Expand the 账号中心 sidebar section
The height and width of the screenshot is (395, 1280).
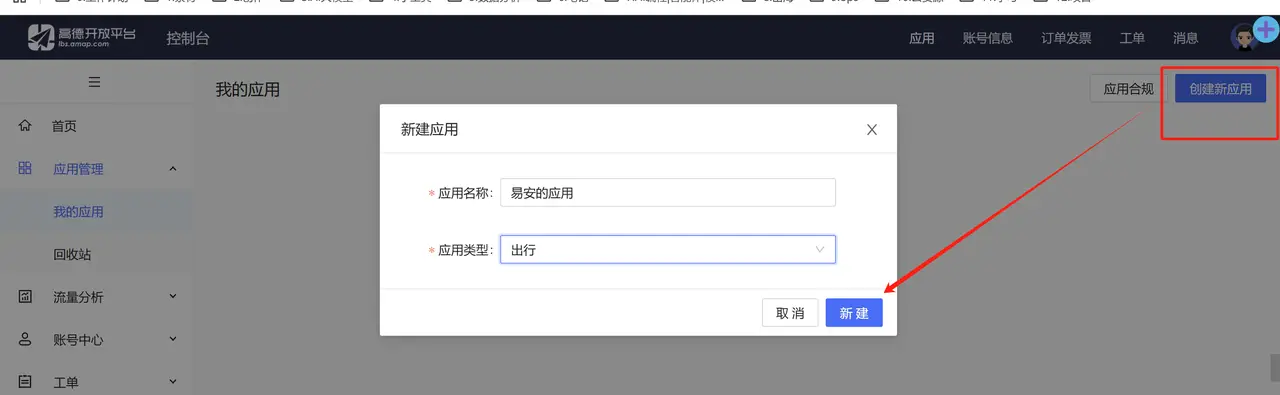pos(173,339)
